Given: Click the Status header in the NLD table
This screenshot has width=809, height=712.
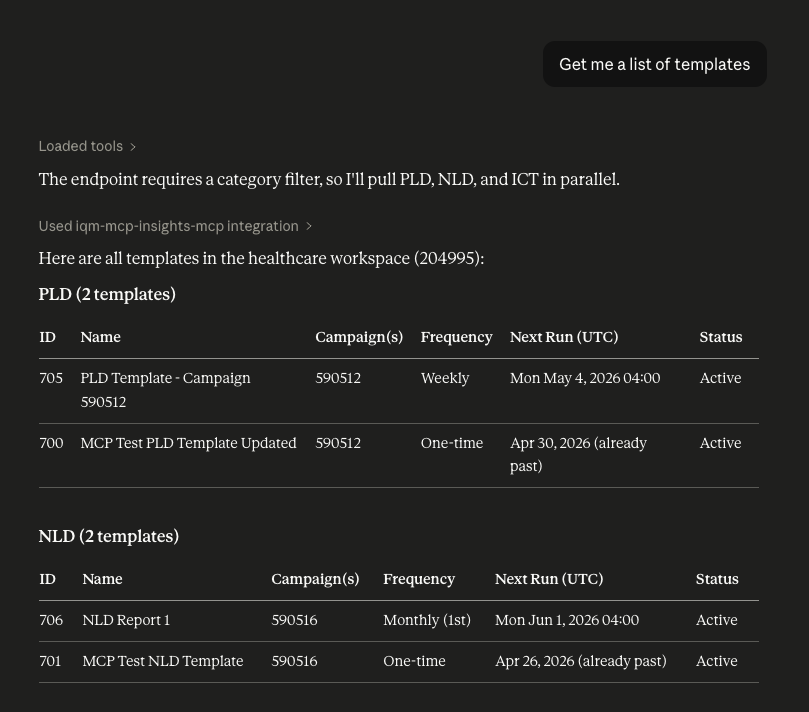Looking at the screenshot, I should (x=717, y=579).
